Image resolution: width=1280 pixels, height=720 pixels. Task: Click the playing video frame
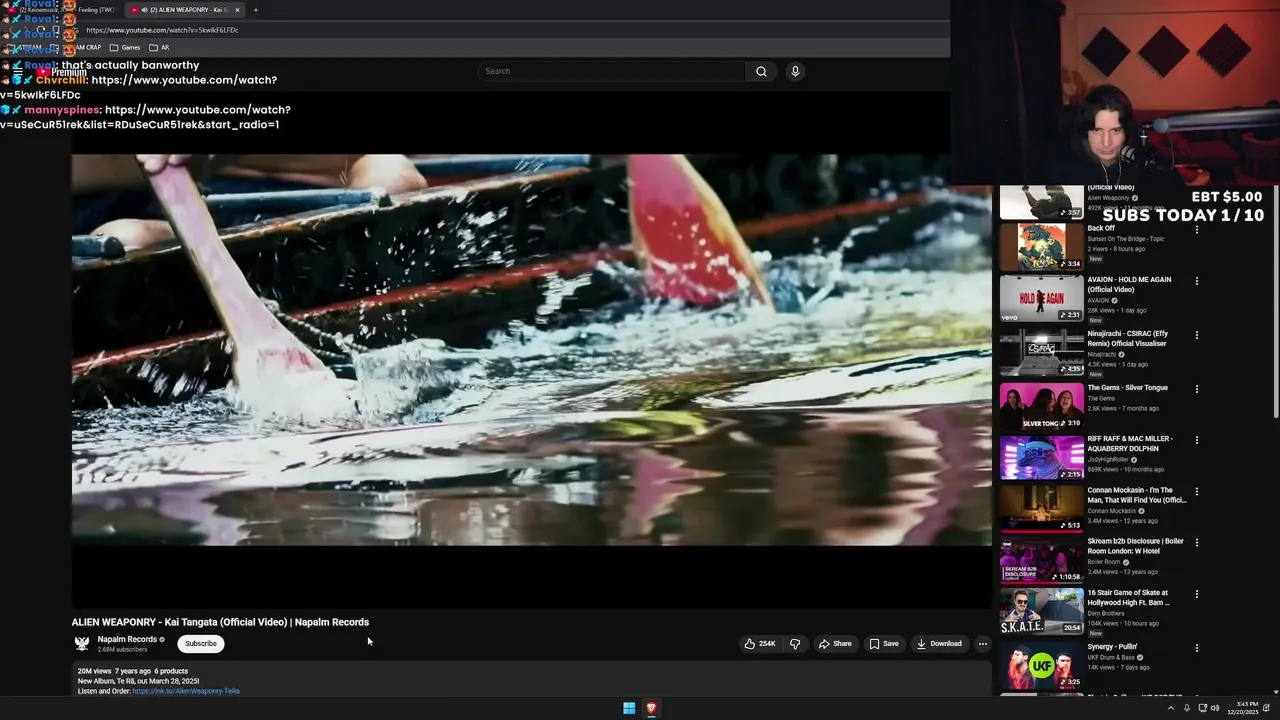(531, 350)
